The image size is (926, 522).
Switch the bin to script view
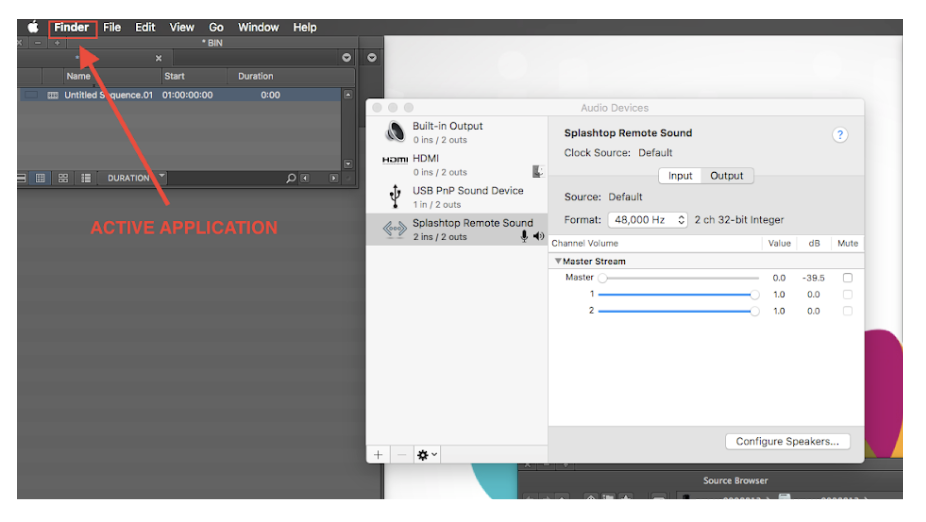[86, 178]
